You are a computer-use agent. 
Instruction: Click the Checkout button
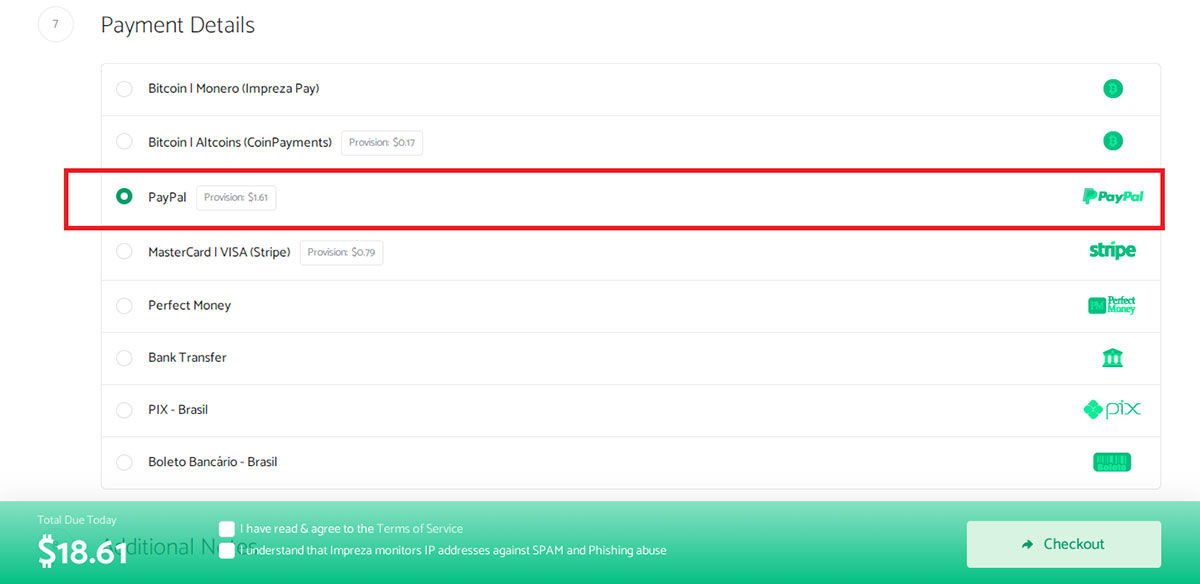point(1063,544)
